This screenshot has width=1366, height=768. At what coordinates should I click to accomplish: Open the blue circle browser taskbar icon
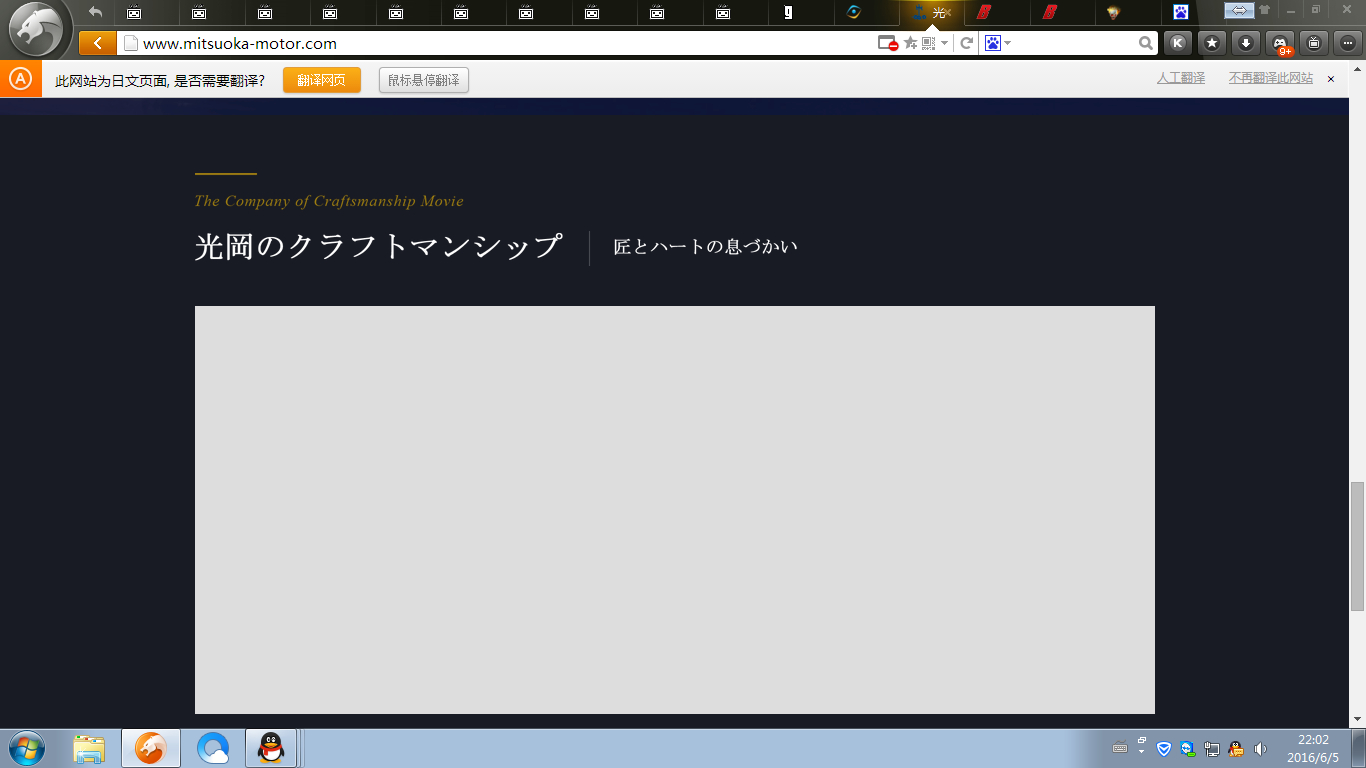click(x=213, y=748)
